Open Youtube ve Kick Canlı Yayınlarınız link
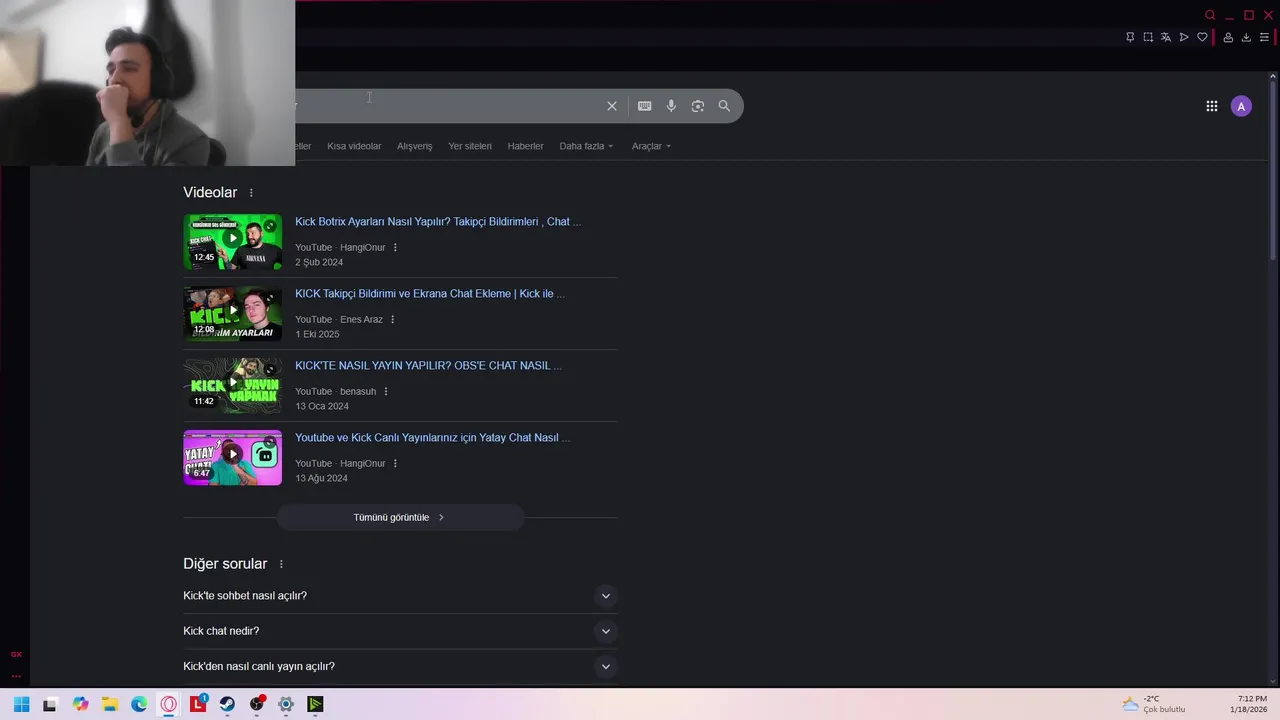Viewport: 1280px width, 720px height. coord(432,438)
